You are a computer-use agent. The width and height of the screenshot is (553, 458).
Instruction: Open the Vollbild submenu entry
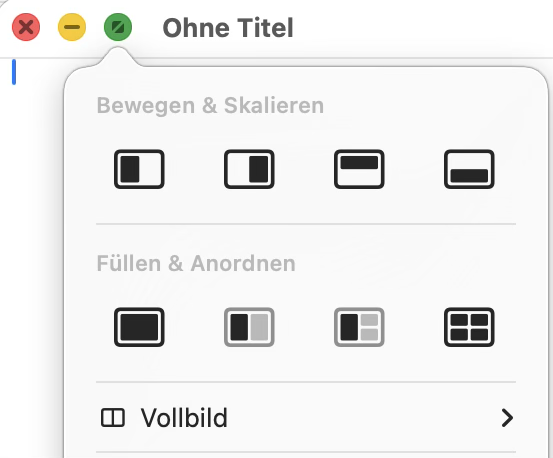click(306, 418)
